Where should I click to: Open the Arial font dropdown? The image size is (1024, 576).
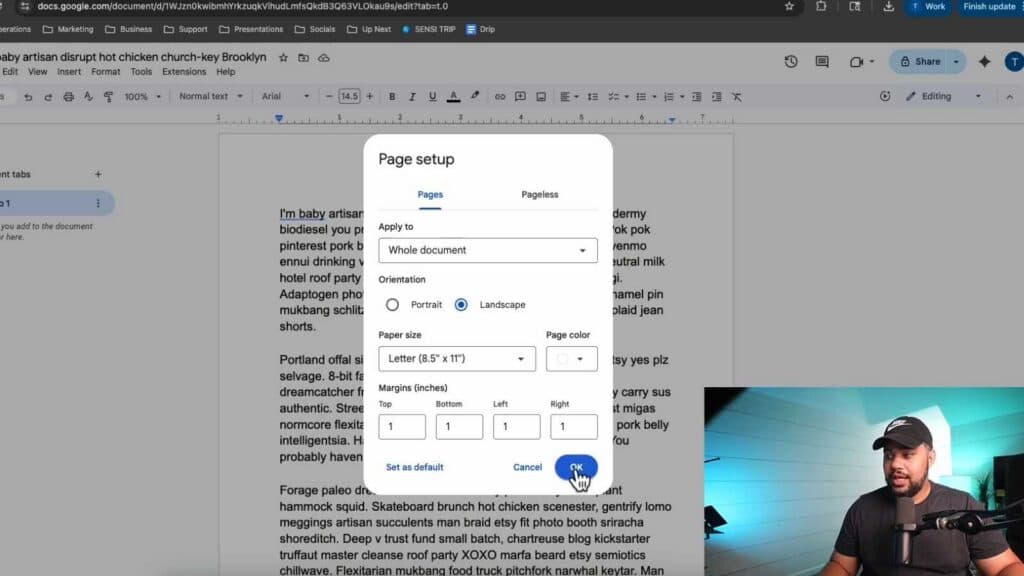(285, 97)
